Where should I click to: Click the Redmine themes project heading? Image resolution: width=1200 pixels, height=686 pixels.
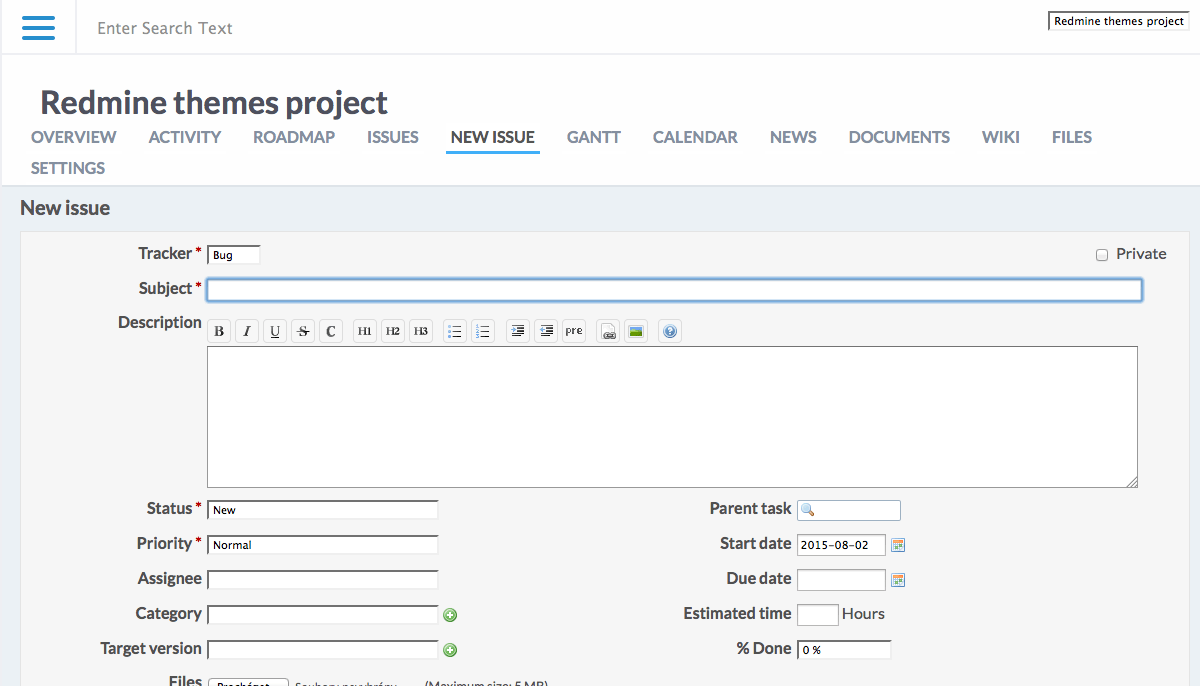[214, 102]
